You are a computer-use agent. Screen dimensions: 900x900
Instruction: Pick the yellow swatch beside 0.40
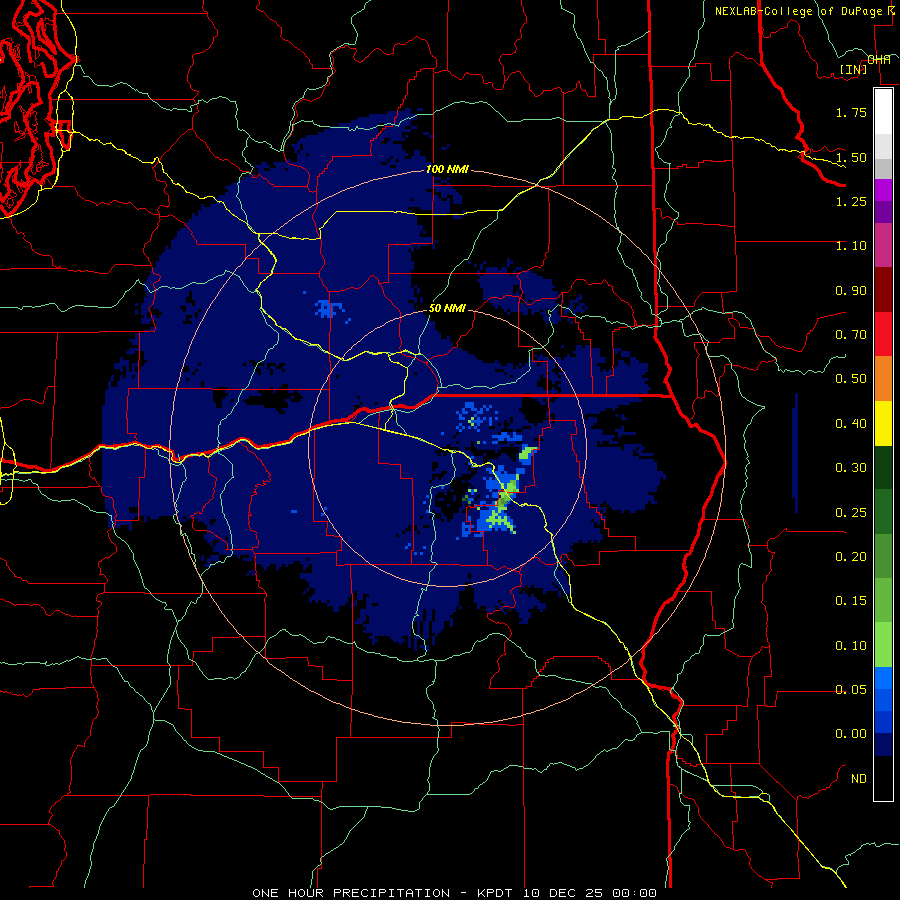(x=883, y=424)
